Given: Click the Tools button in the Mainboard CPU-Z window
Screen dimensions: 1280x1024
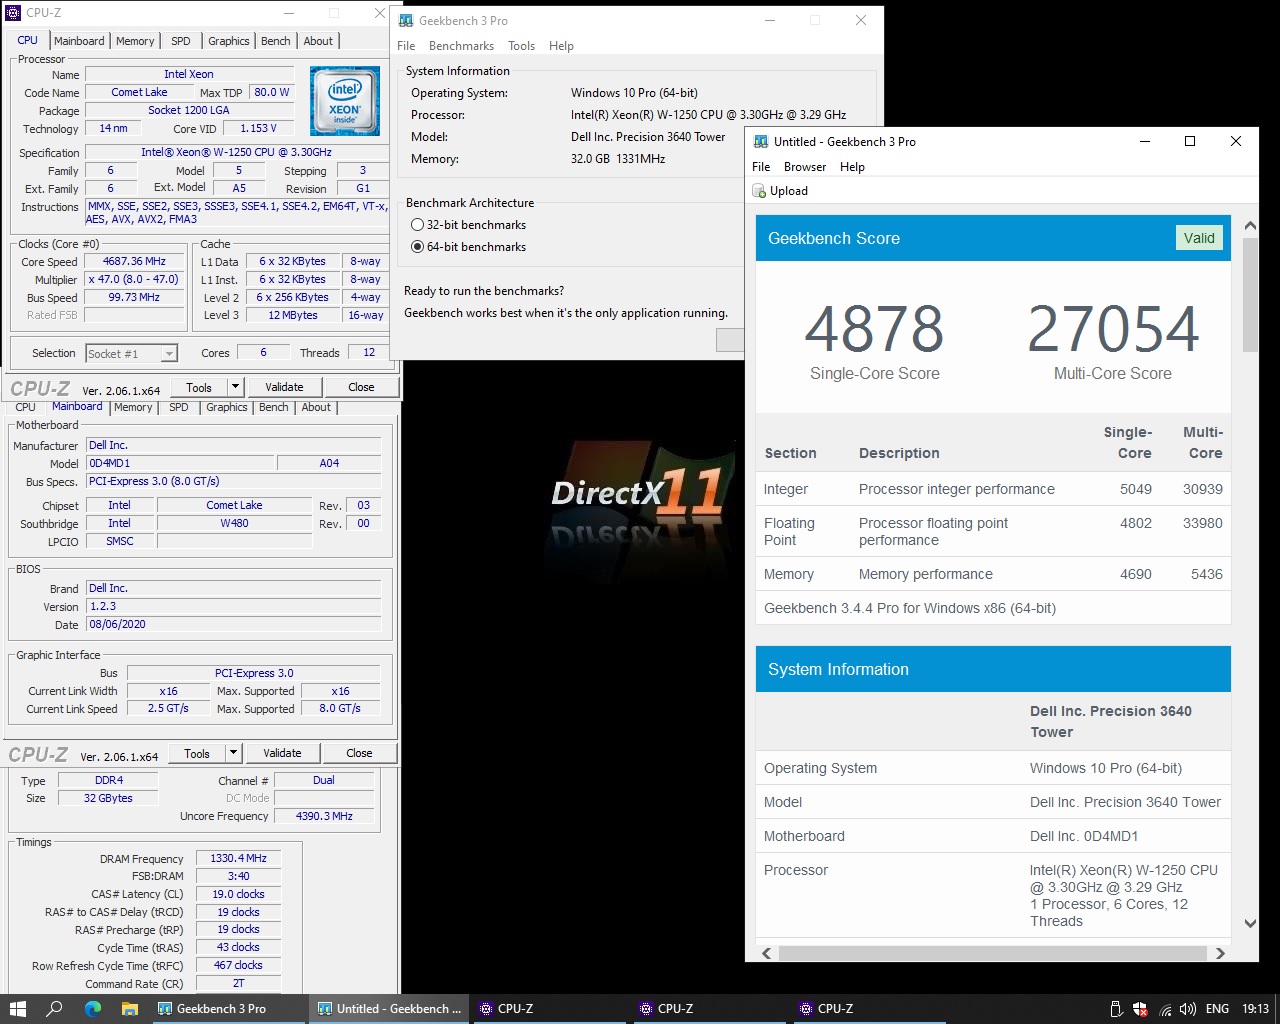Looking at the screenshot, I should [197, 753].
